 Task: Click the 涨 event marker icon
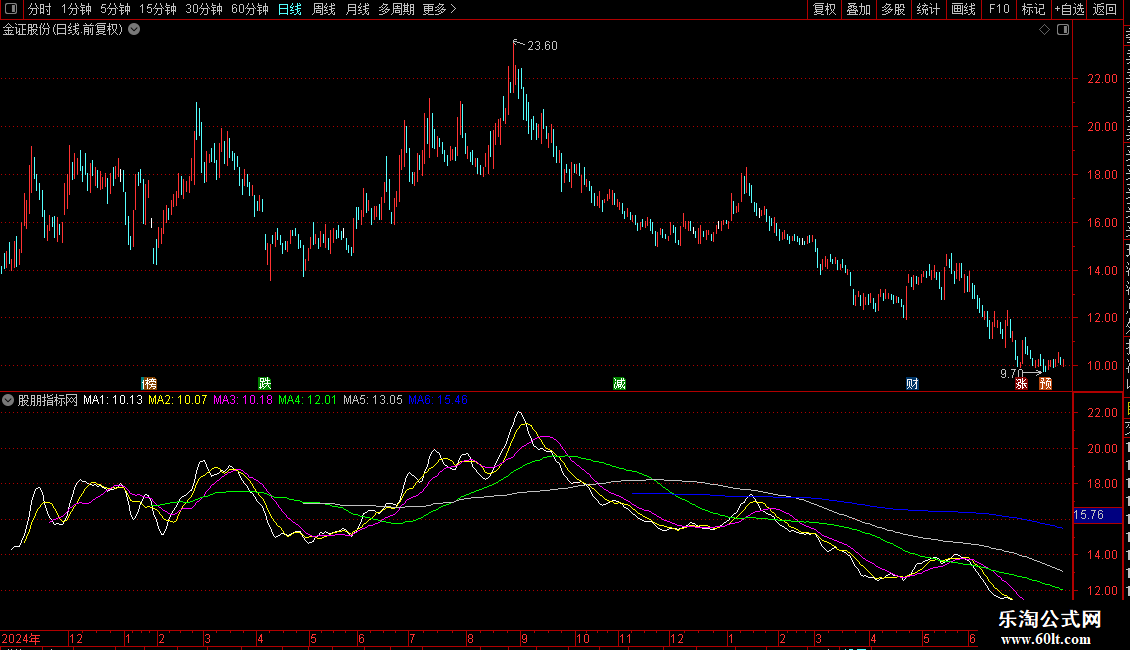tap(1021, 383)
